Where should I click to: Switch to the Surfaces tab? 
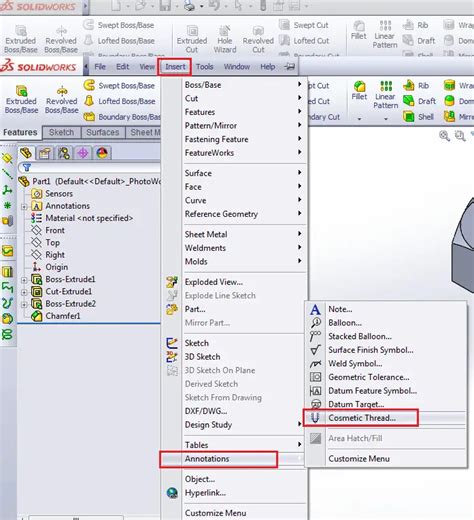tap(103, 132)
